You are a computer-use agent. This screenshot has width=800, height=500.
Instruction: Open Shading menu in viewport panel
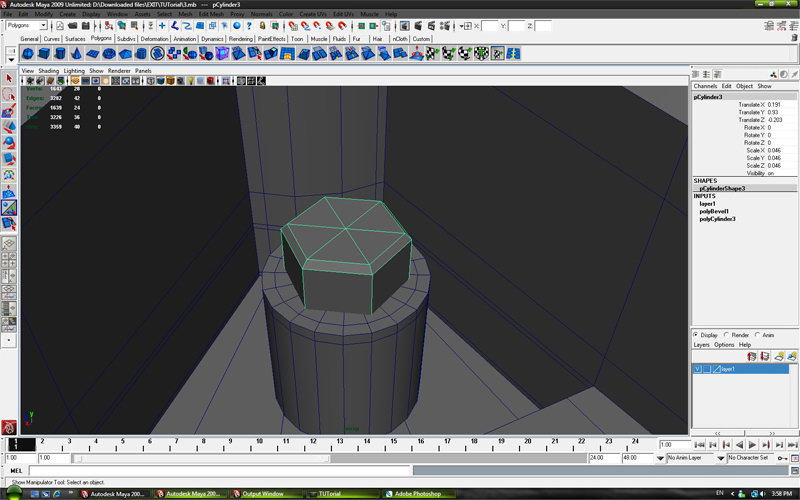pos(49,71)
